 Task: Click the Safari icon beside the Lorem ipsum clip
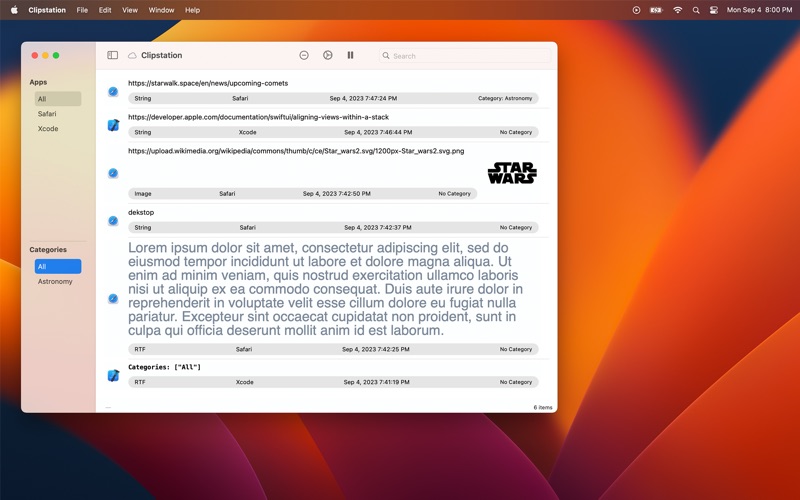pos(113,298)
